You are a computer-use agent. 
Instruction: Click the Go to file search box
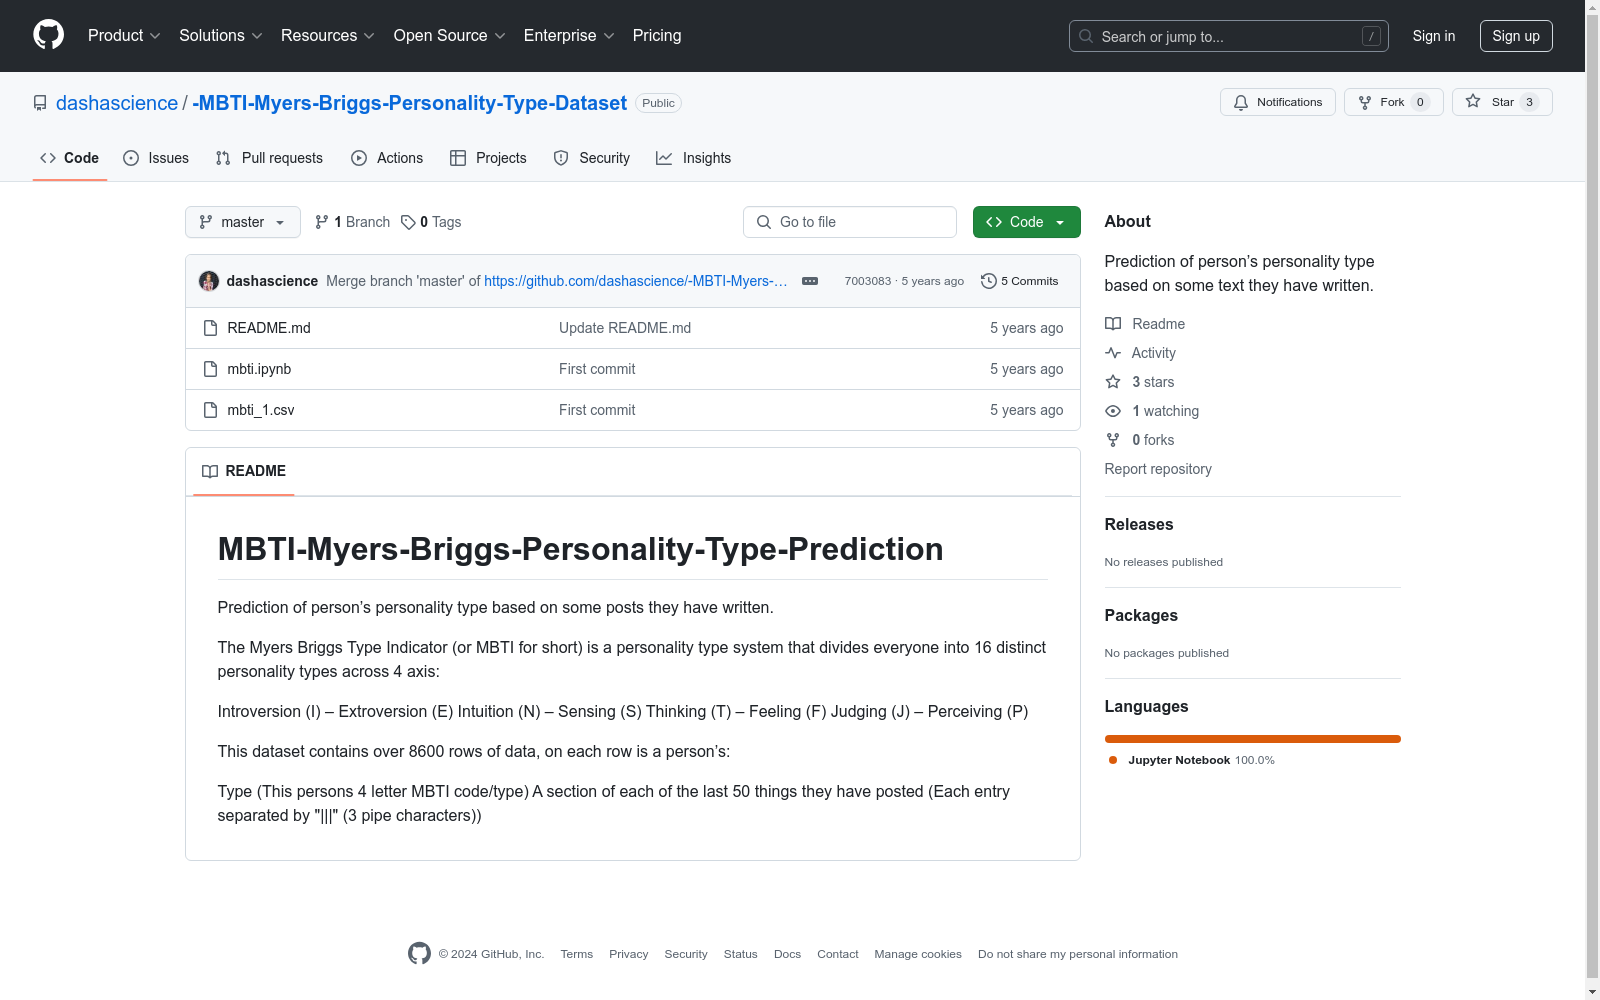pyautogui.click(x=850, y=222)
